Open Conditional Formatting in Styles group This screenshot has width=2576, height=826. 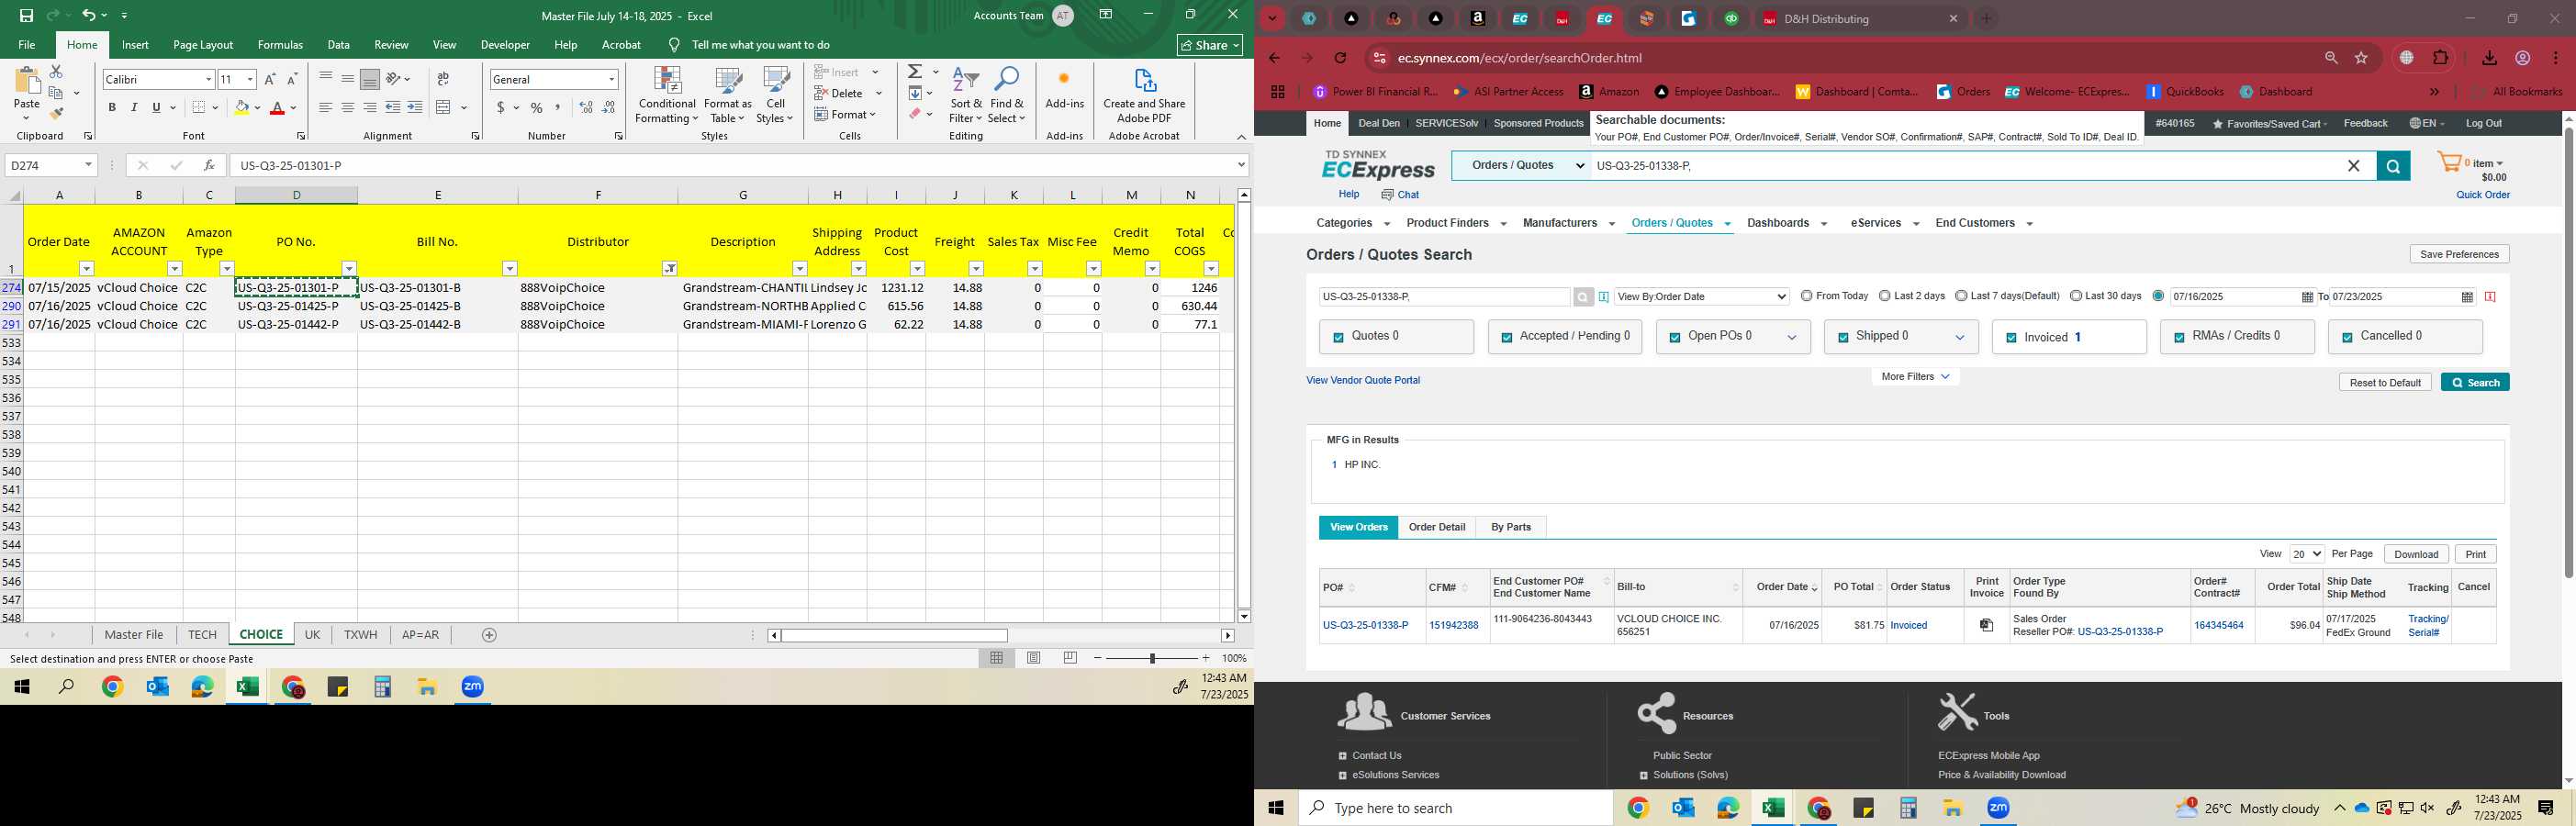[x=667, y=96]
